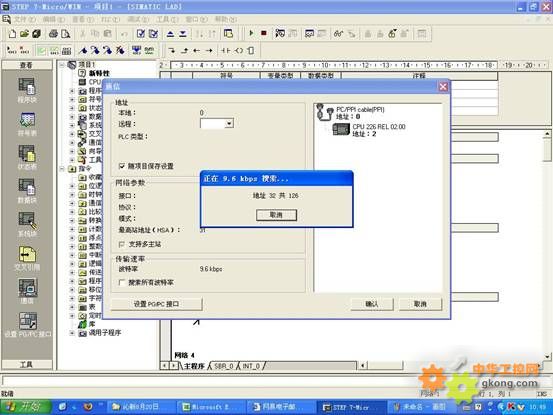
Task: Click the Undo toolbar icon
Action: pyautogui.click(x=124, y=34)
